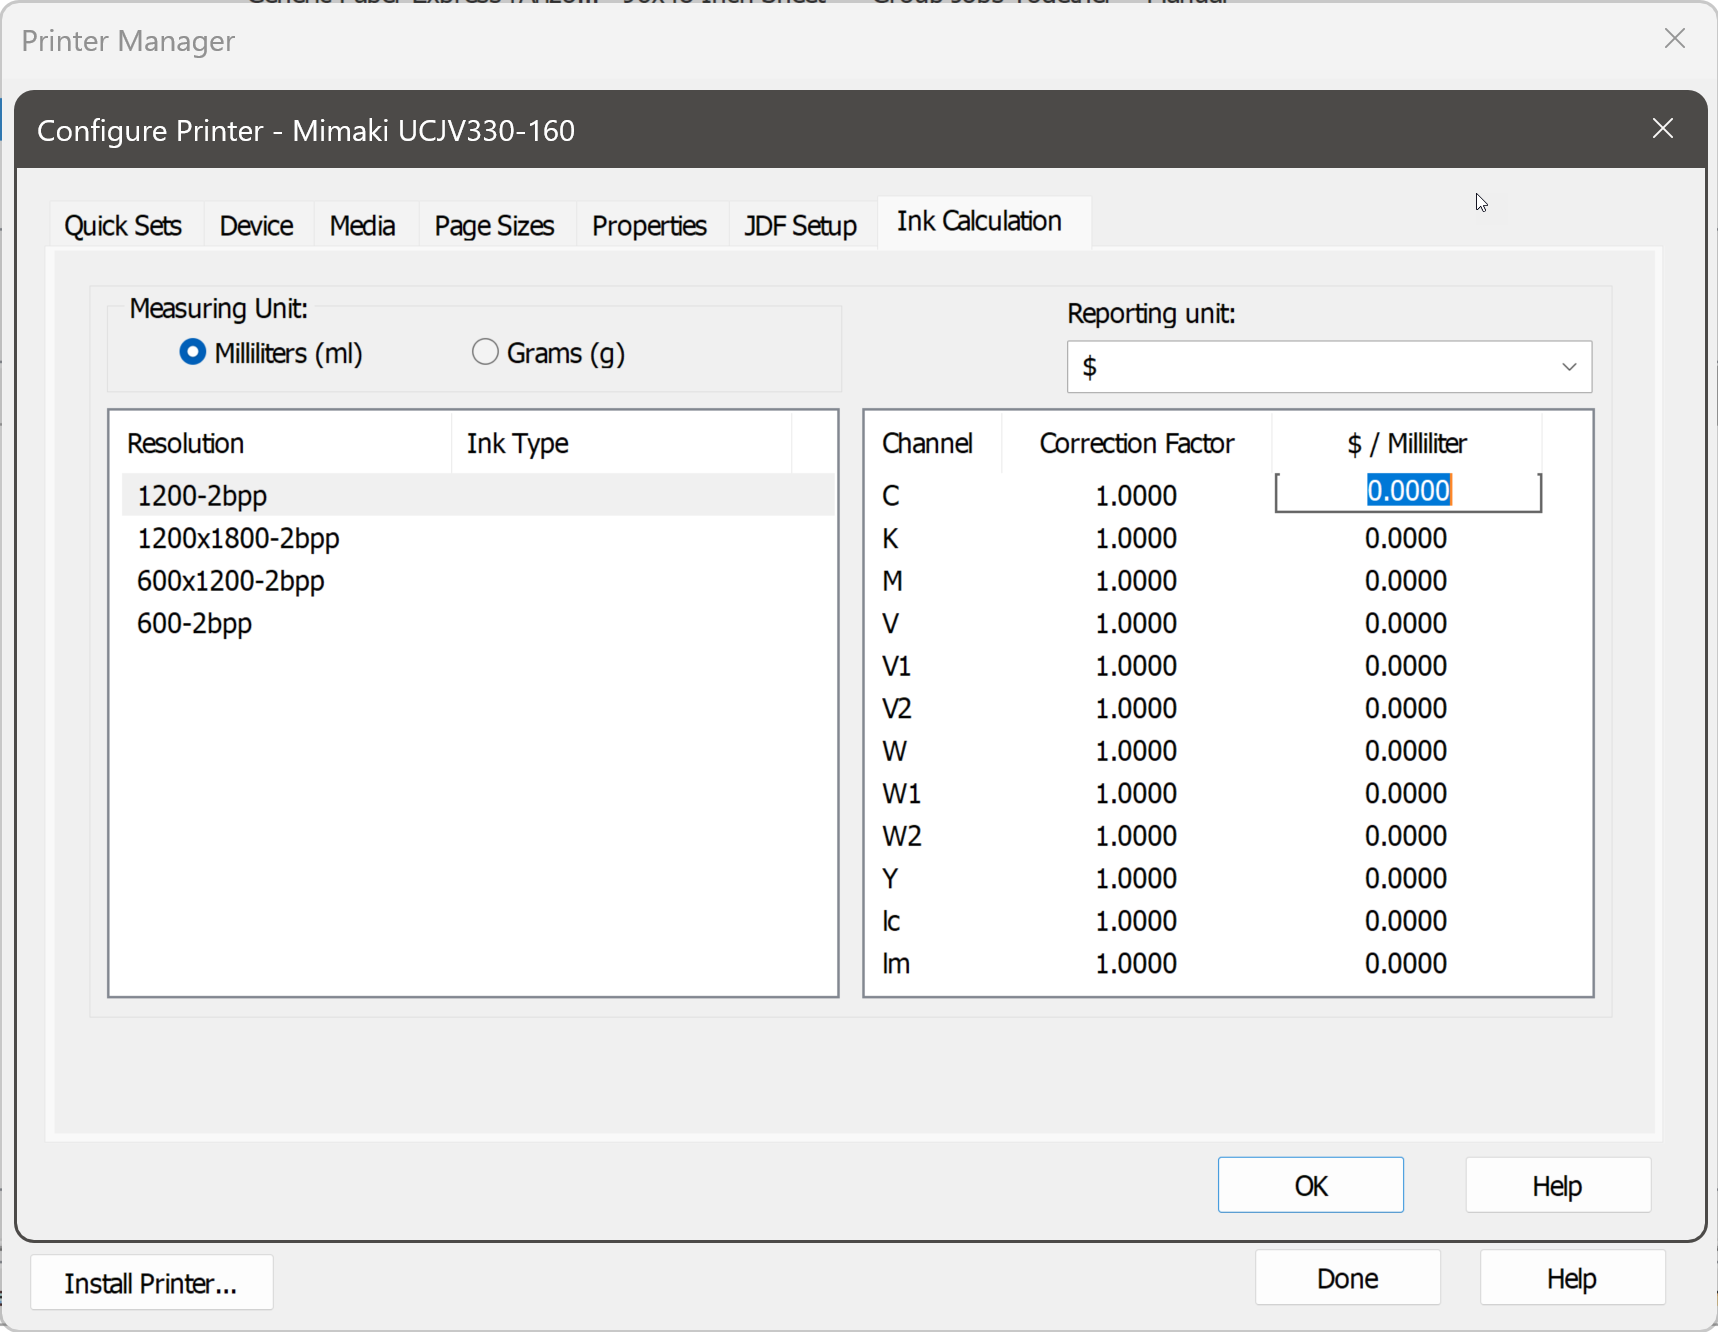1718x1332 pixels.
Task: Select the lm channel label
Action: point(896,963)
